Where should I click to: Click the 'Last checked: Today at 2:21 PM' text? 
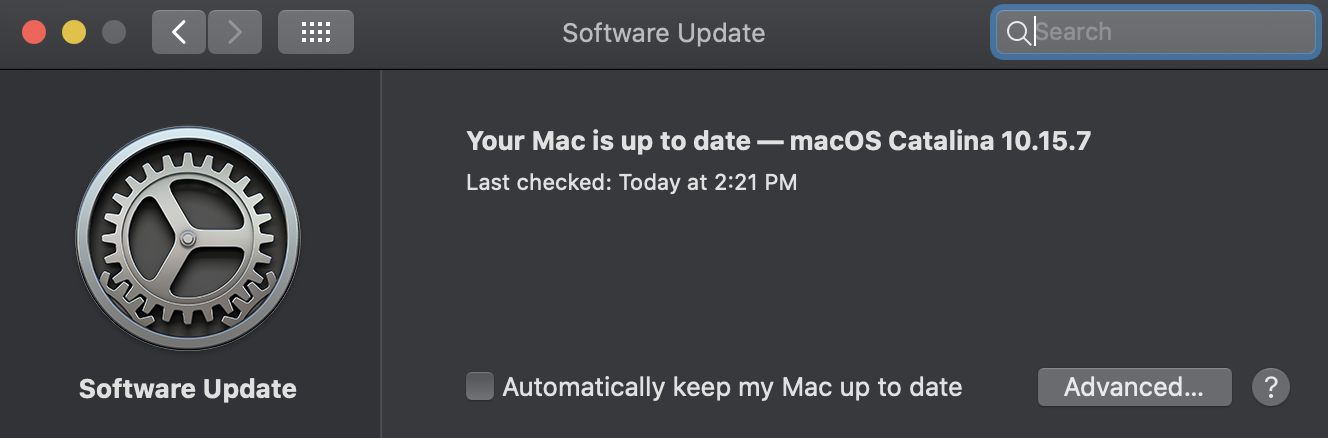[x=632, y=183]
